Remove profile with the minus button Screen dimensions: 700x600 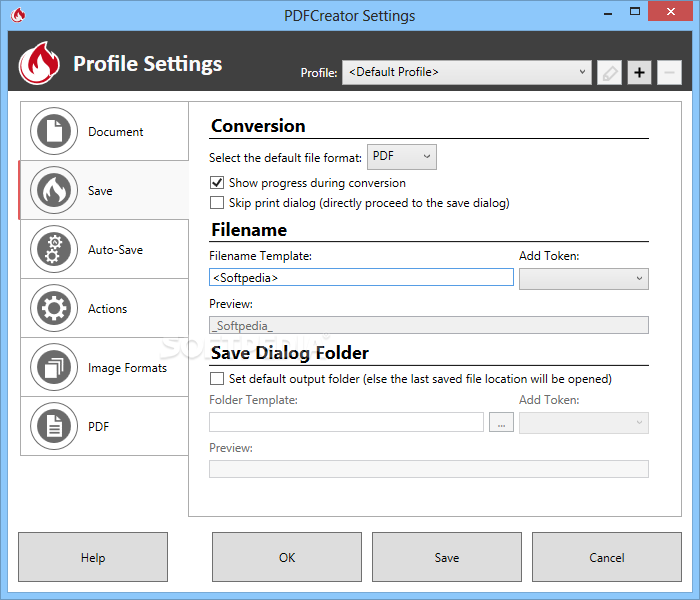coord(669,72)
